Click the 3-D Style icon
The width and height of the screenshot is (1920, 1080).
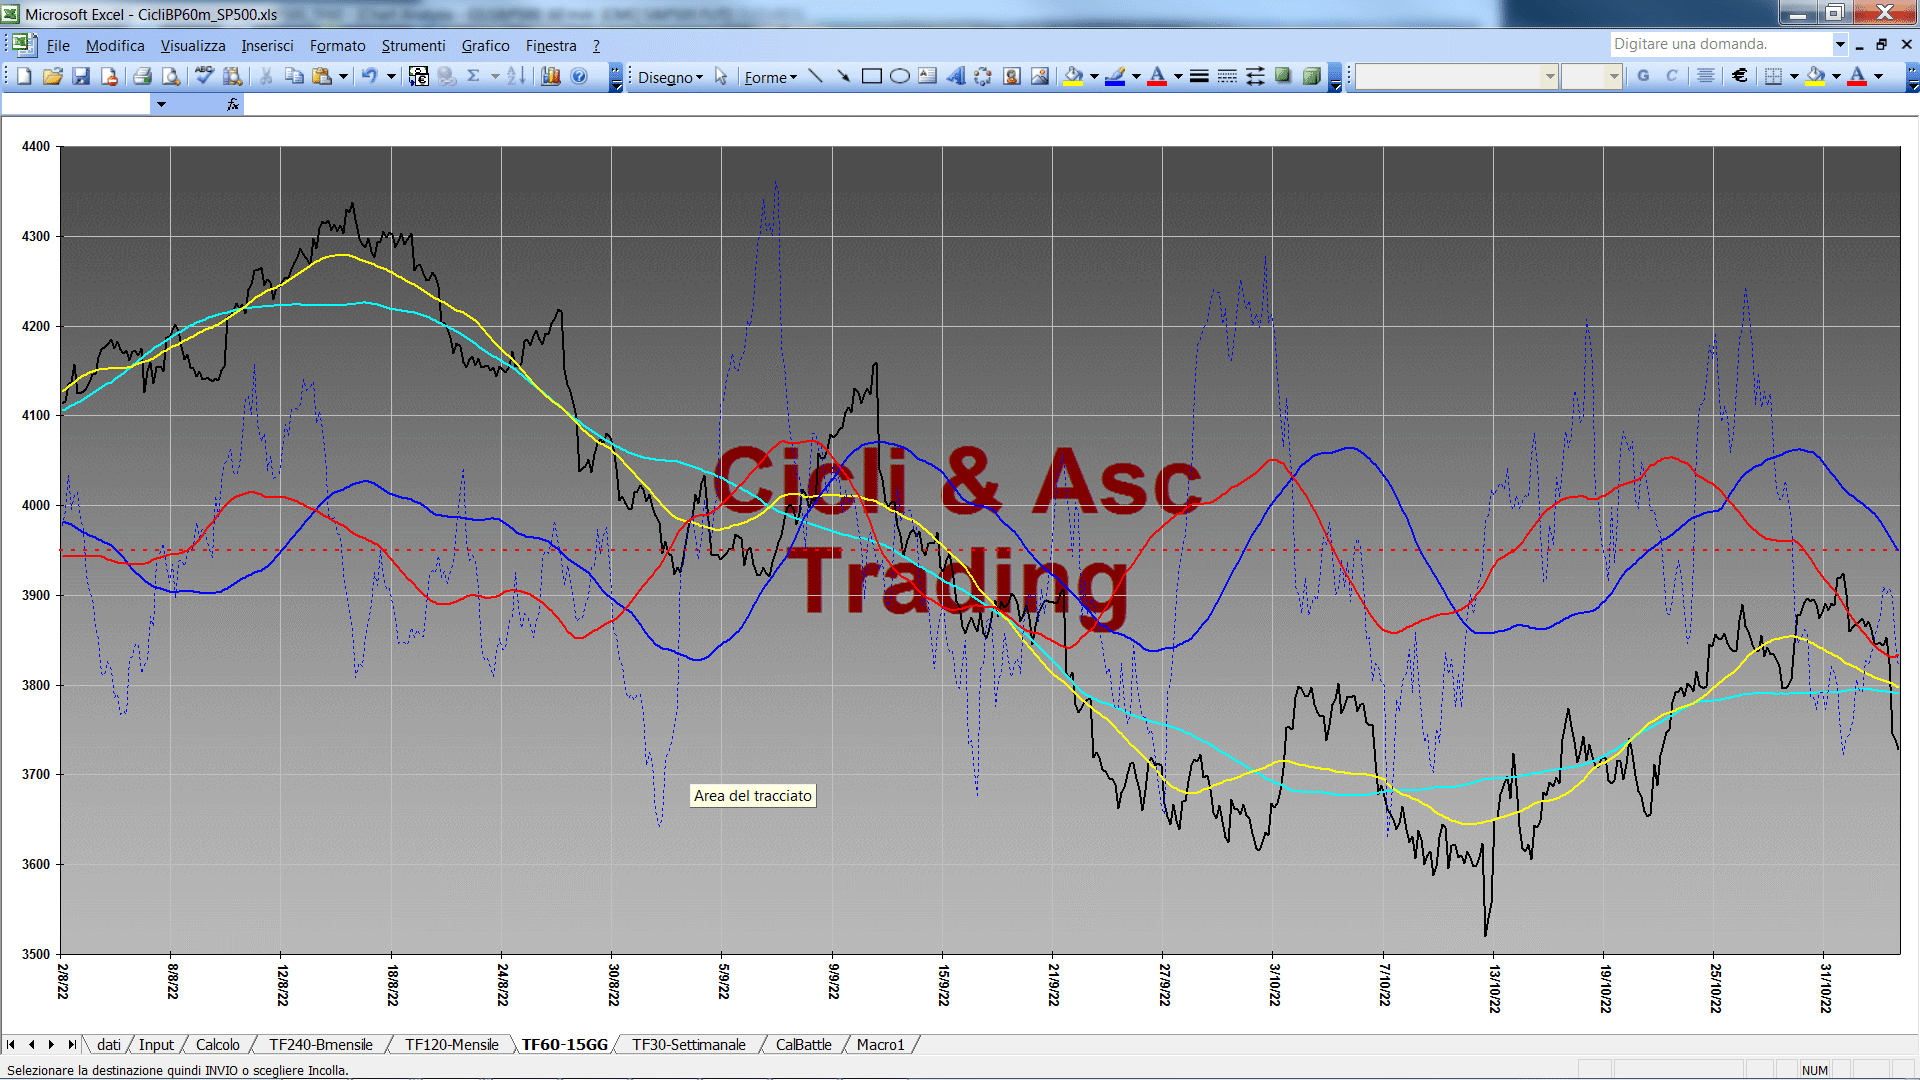1311,76
